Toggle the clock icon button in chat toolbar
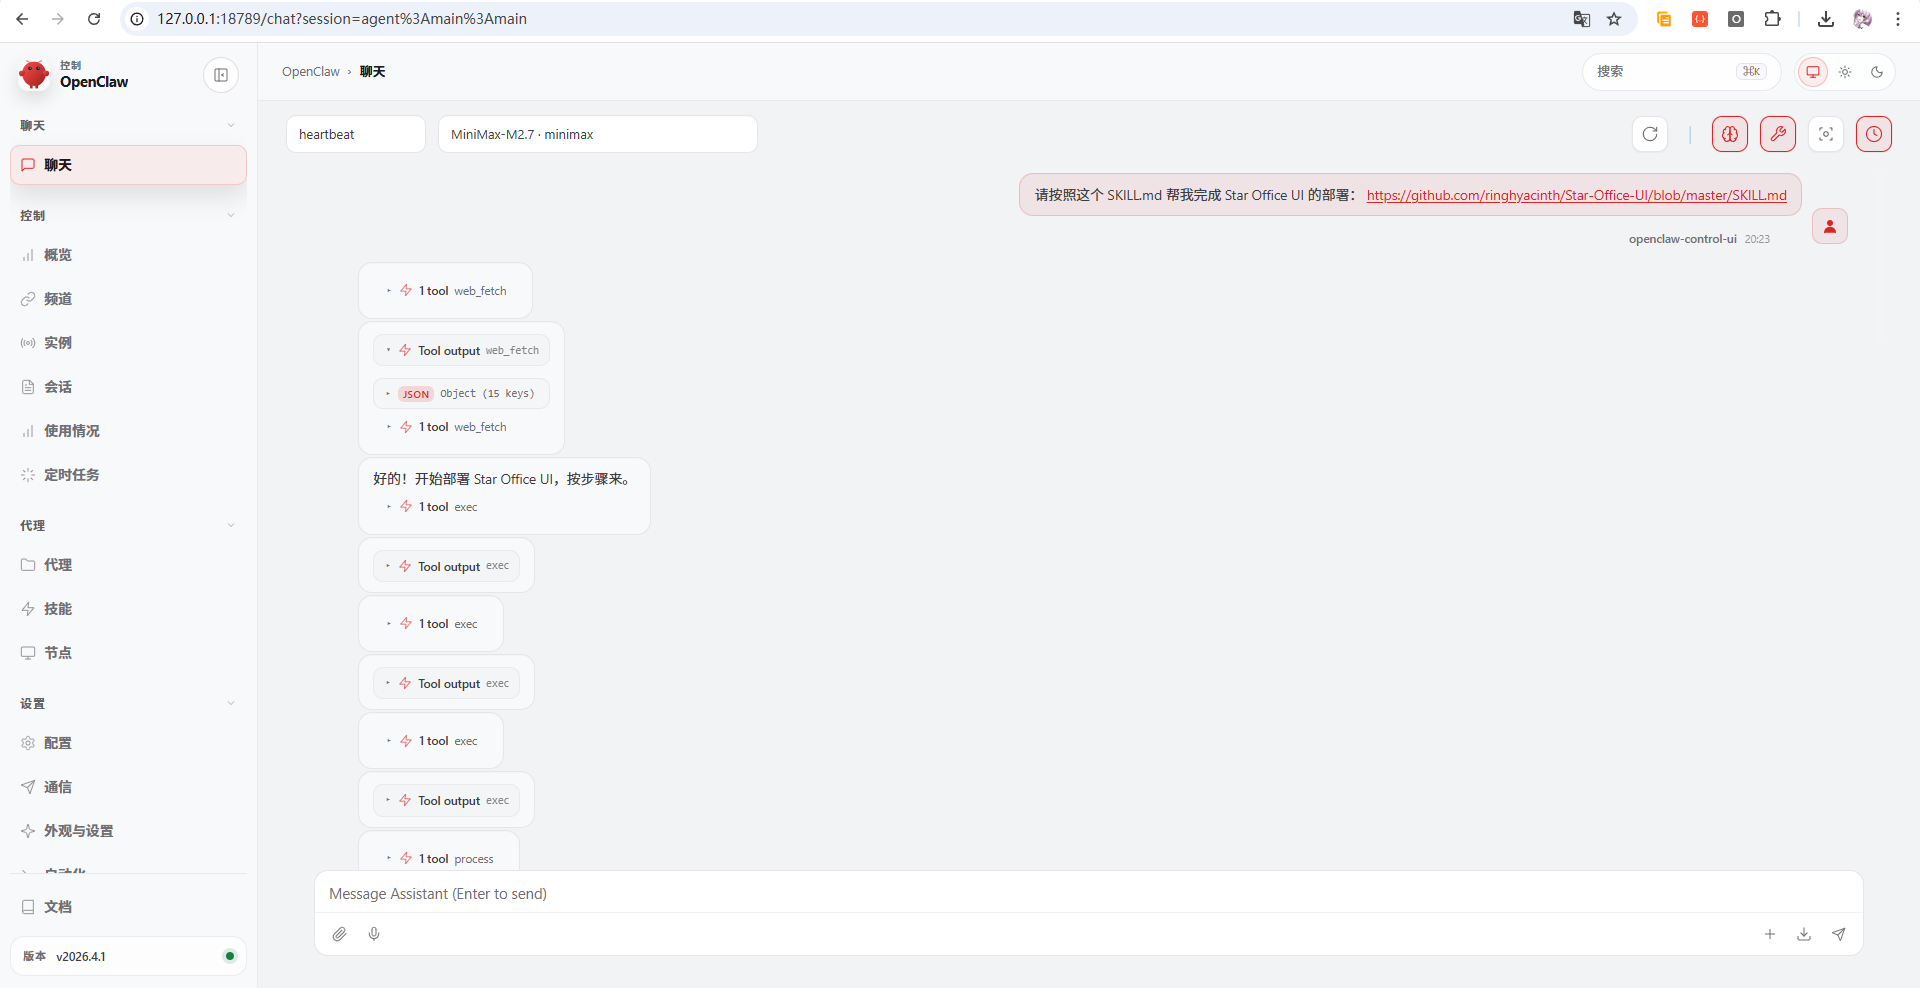 click(1873, 134)
